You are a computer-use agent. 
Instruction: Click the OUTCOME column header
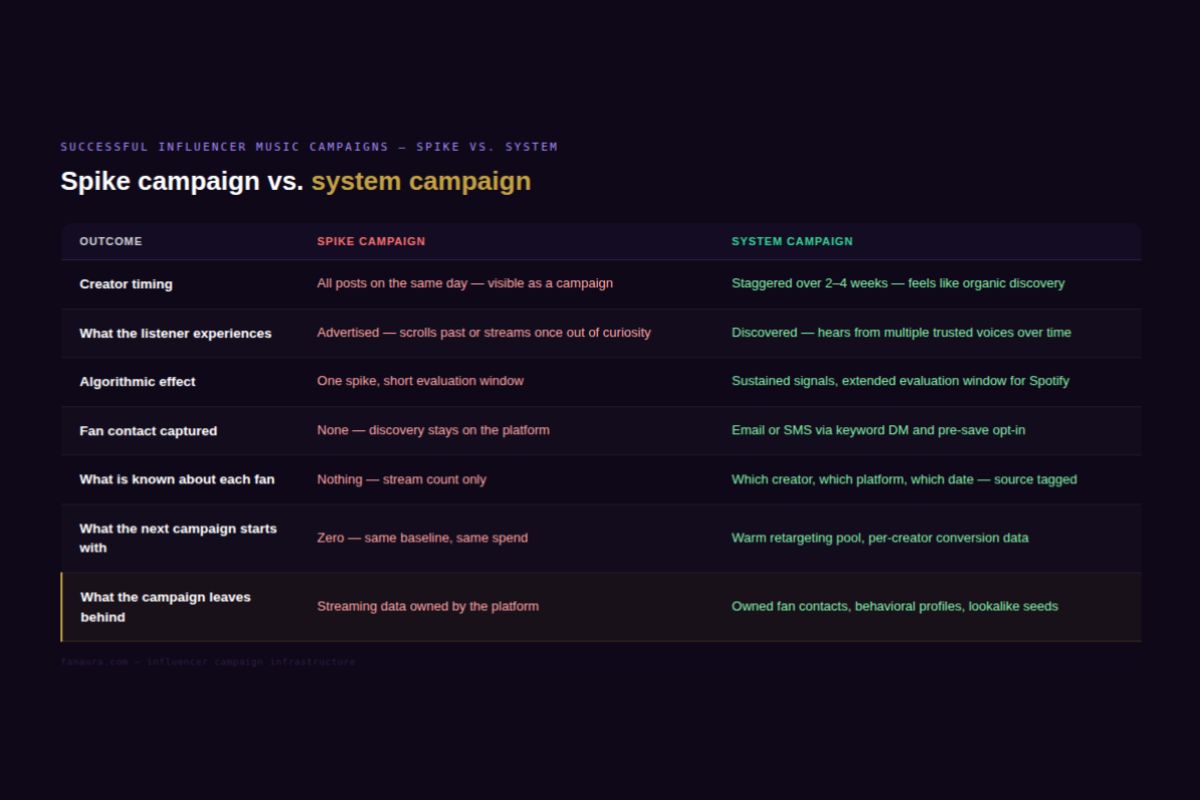(111, 241)
